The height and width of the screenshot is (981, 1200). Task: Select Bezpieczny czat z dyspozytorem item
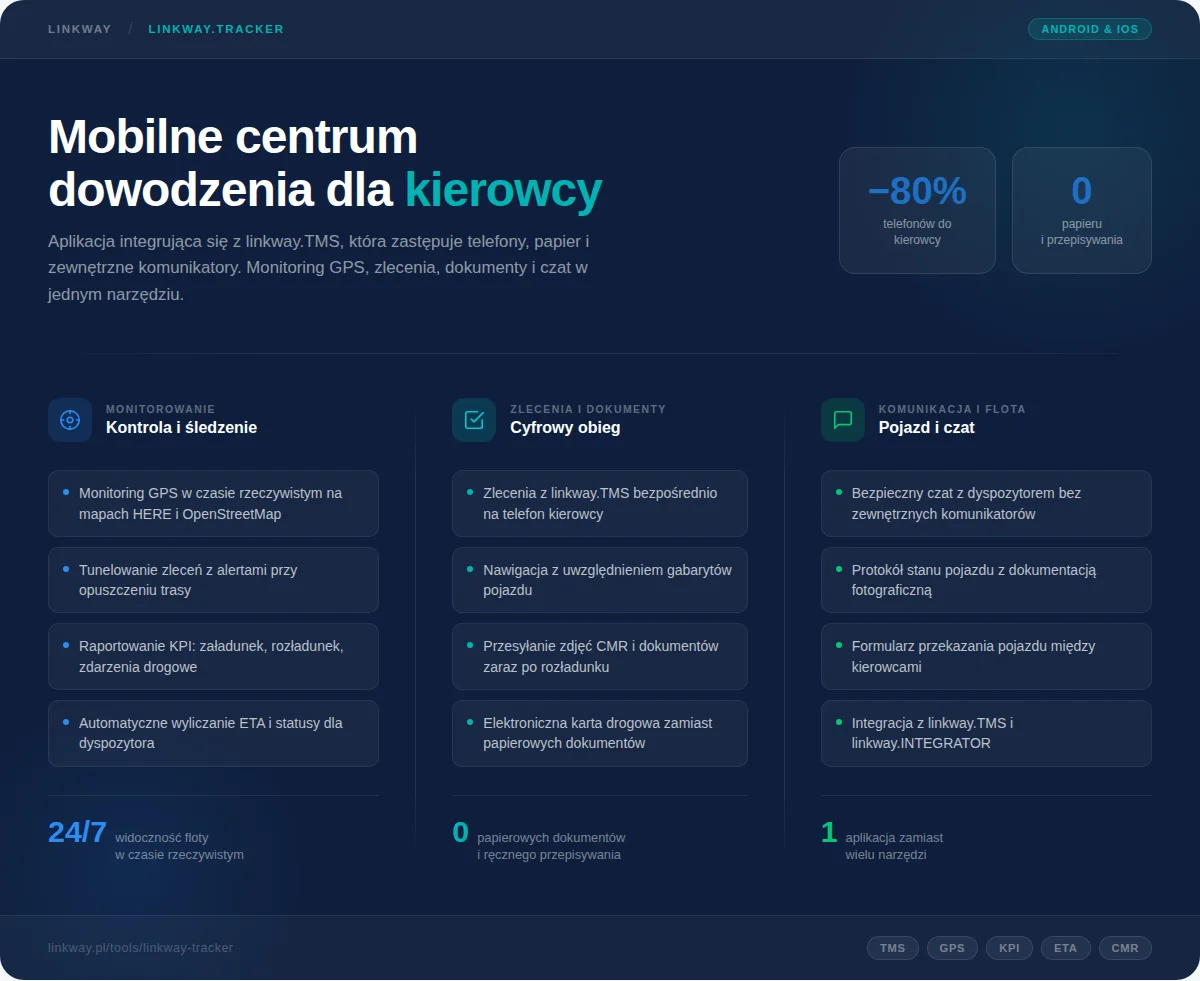(986, 503)
